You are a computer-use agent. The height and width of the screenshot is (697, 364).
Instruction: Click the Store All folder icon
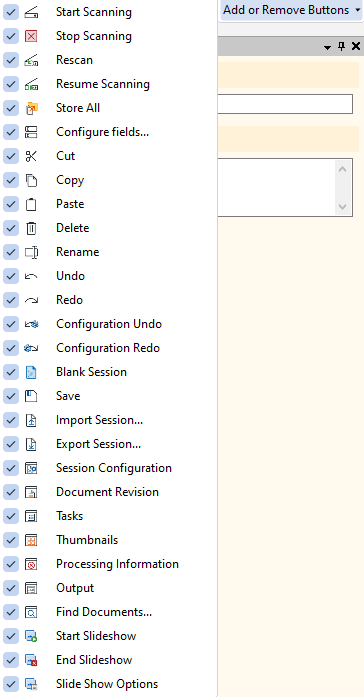pos(31,108)
